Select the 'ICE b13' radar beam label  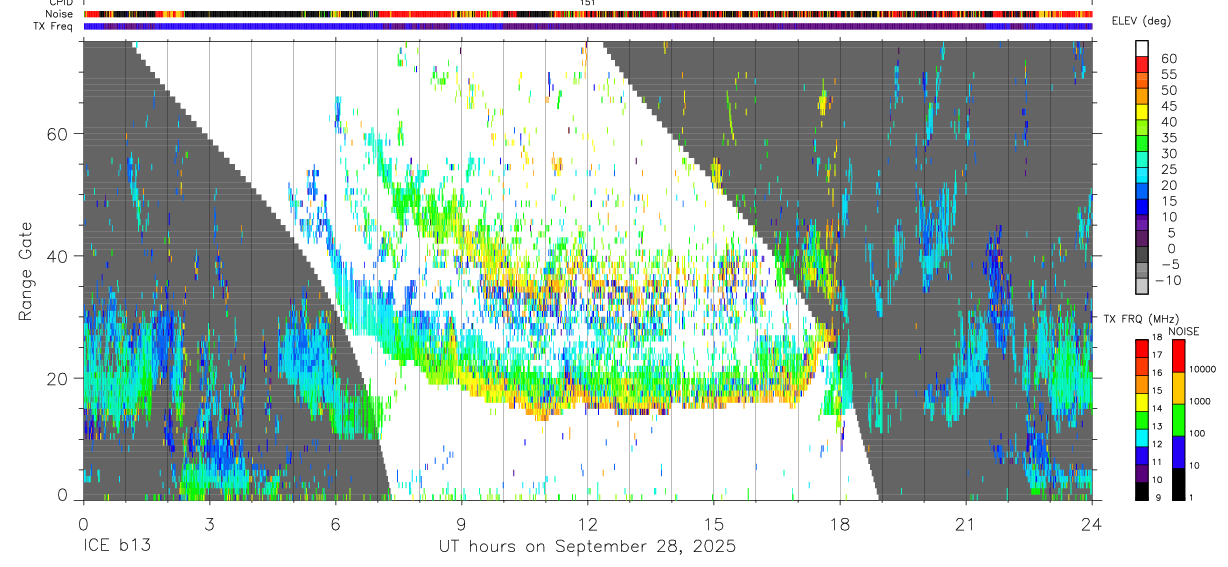click(118, 547)
